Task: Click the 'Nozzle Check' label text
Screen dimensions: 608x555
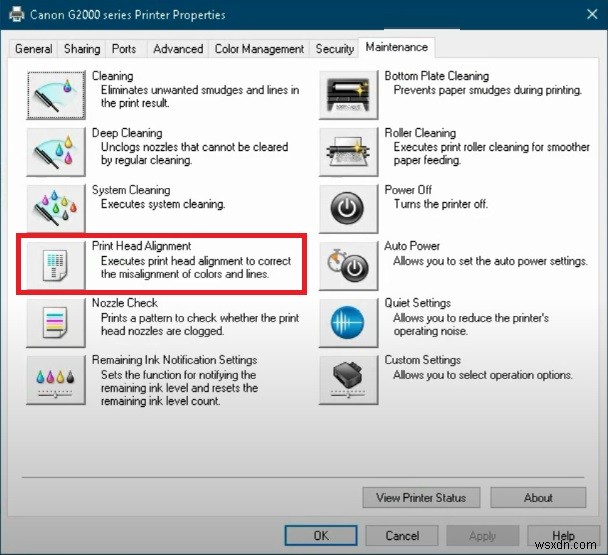Action: (125, 303)
